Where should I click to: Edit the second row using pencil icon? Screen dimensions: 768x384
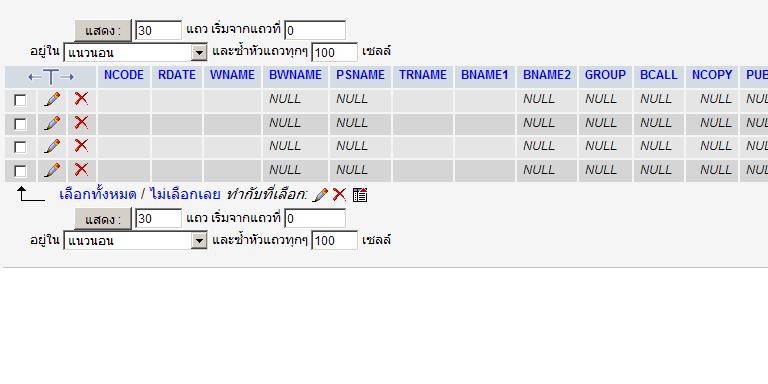pyautogui.click(x=52, y=123)
